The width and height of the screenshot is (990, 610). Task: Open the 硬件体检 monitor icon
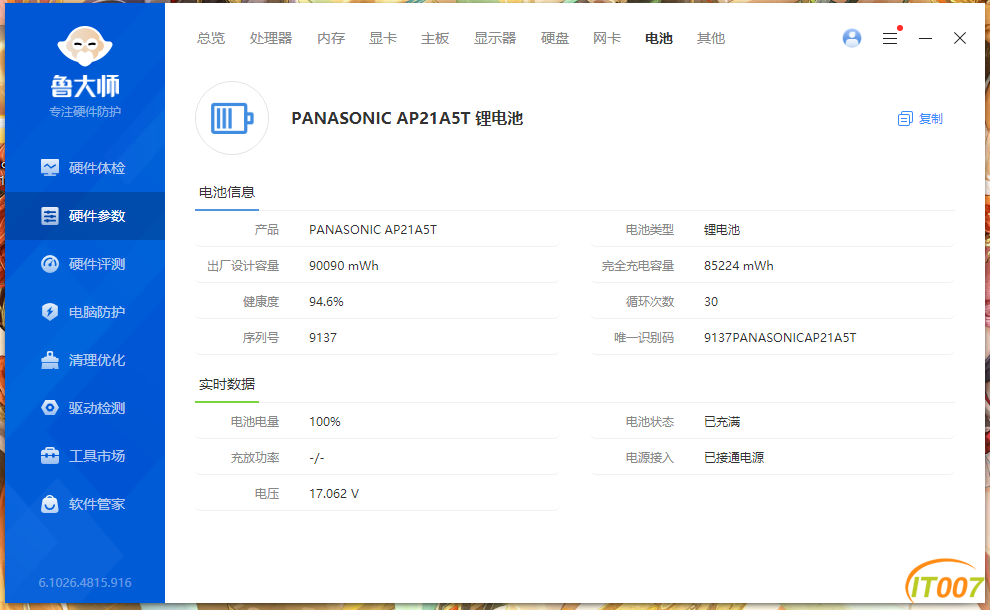tap(50, 167)
